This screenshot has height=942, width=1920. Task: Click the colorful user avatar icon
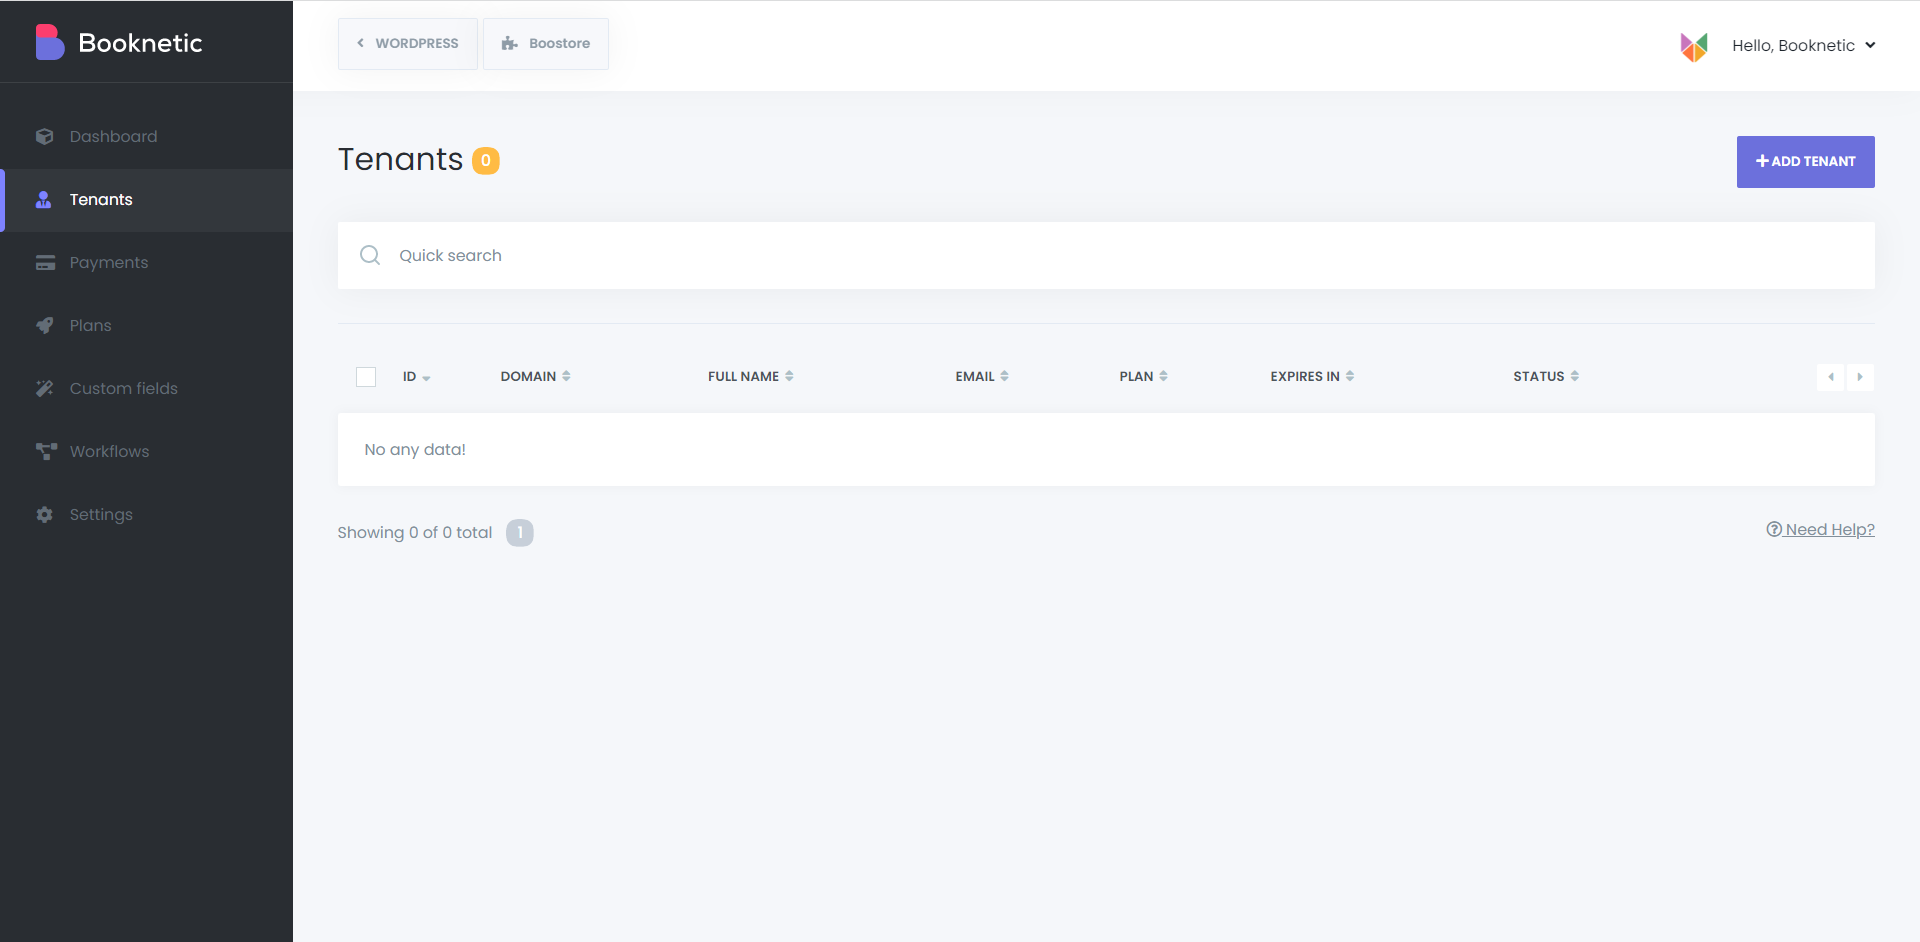pyautogui.click(x=1694, y=46)
